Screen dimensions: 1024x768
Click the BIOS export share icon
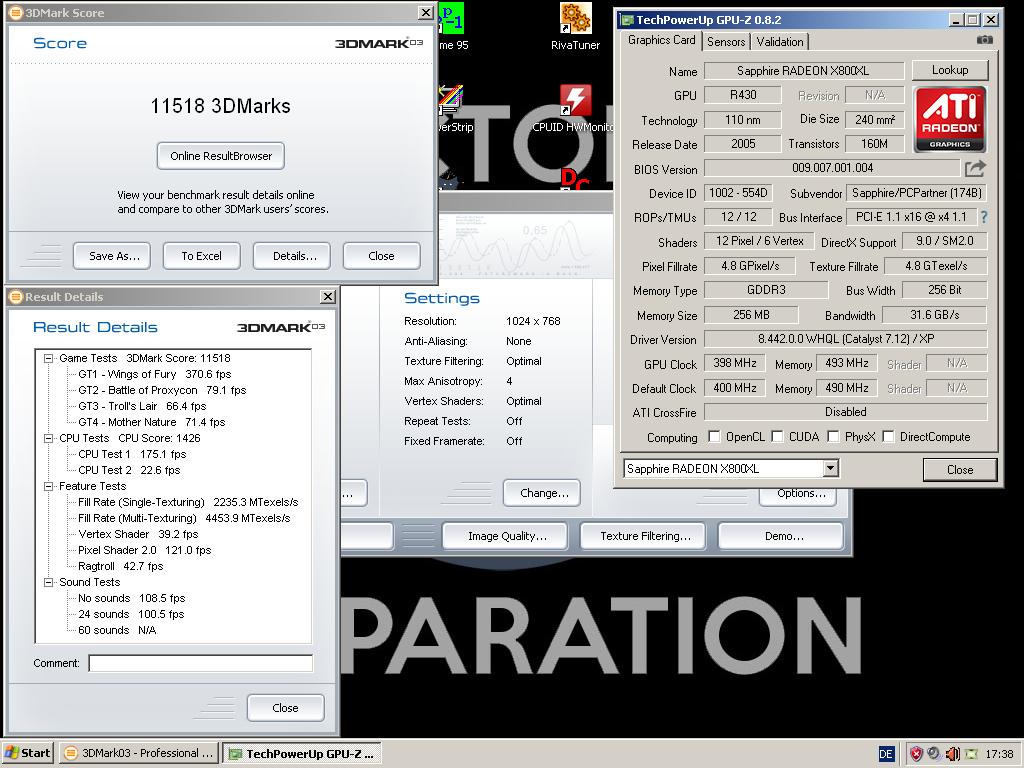tap(974, 168)
